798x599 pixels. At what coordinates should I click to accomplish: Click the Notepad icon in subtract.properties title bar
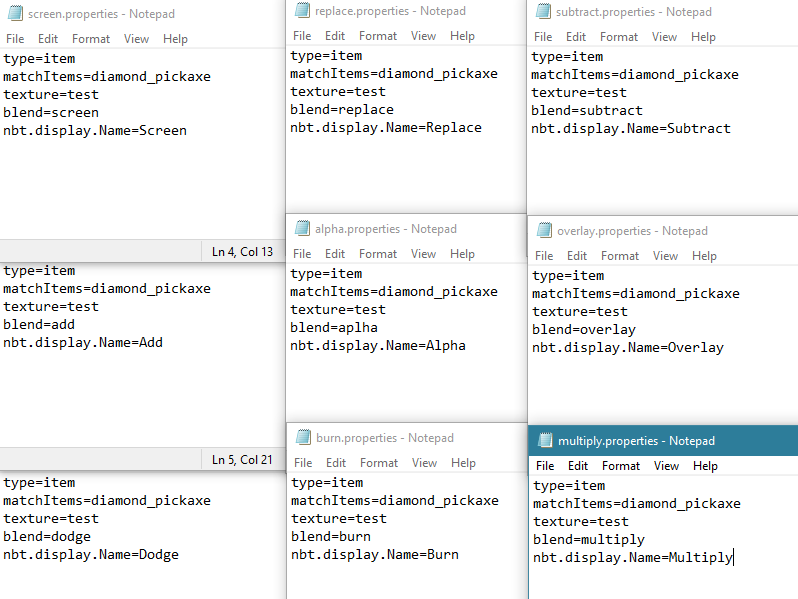pos(544,11)
